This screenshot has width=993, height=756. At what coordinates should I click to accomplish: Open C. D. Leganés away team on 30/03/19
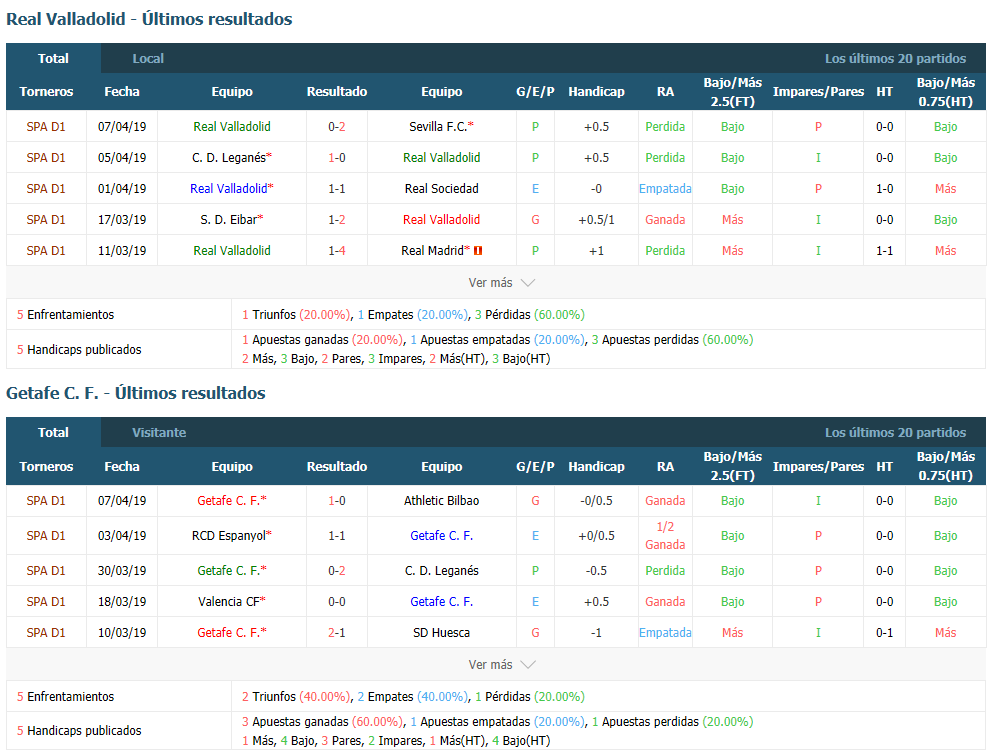coord(441,570)
